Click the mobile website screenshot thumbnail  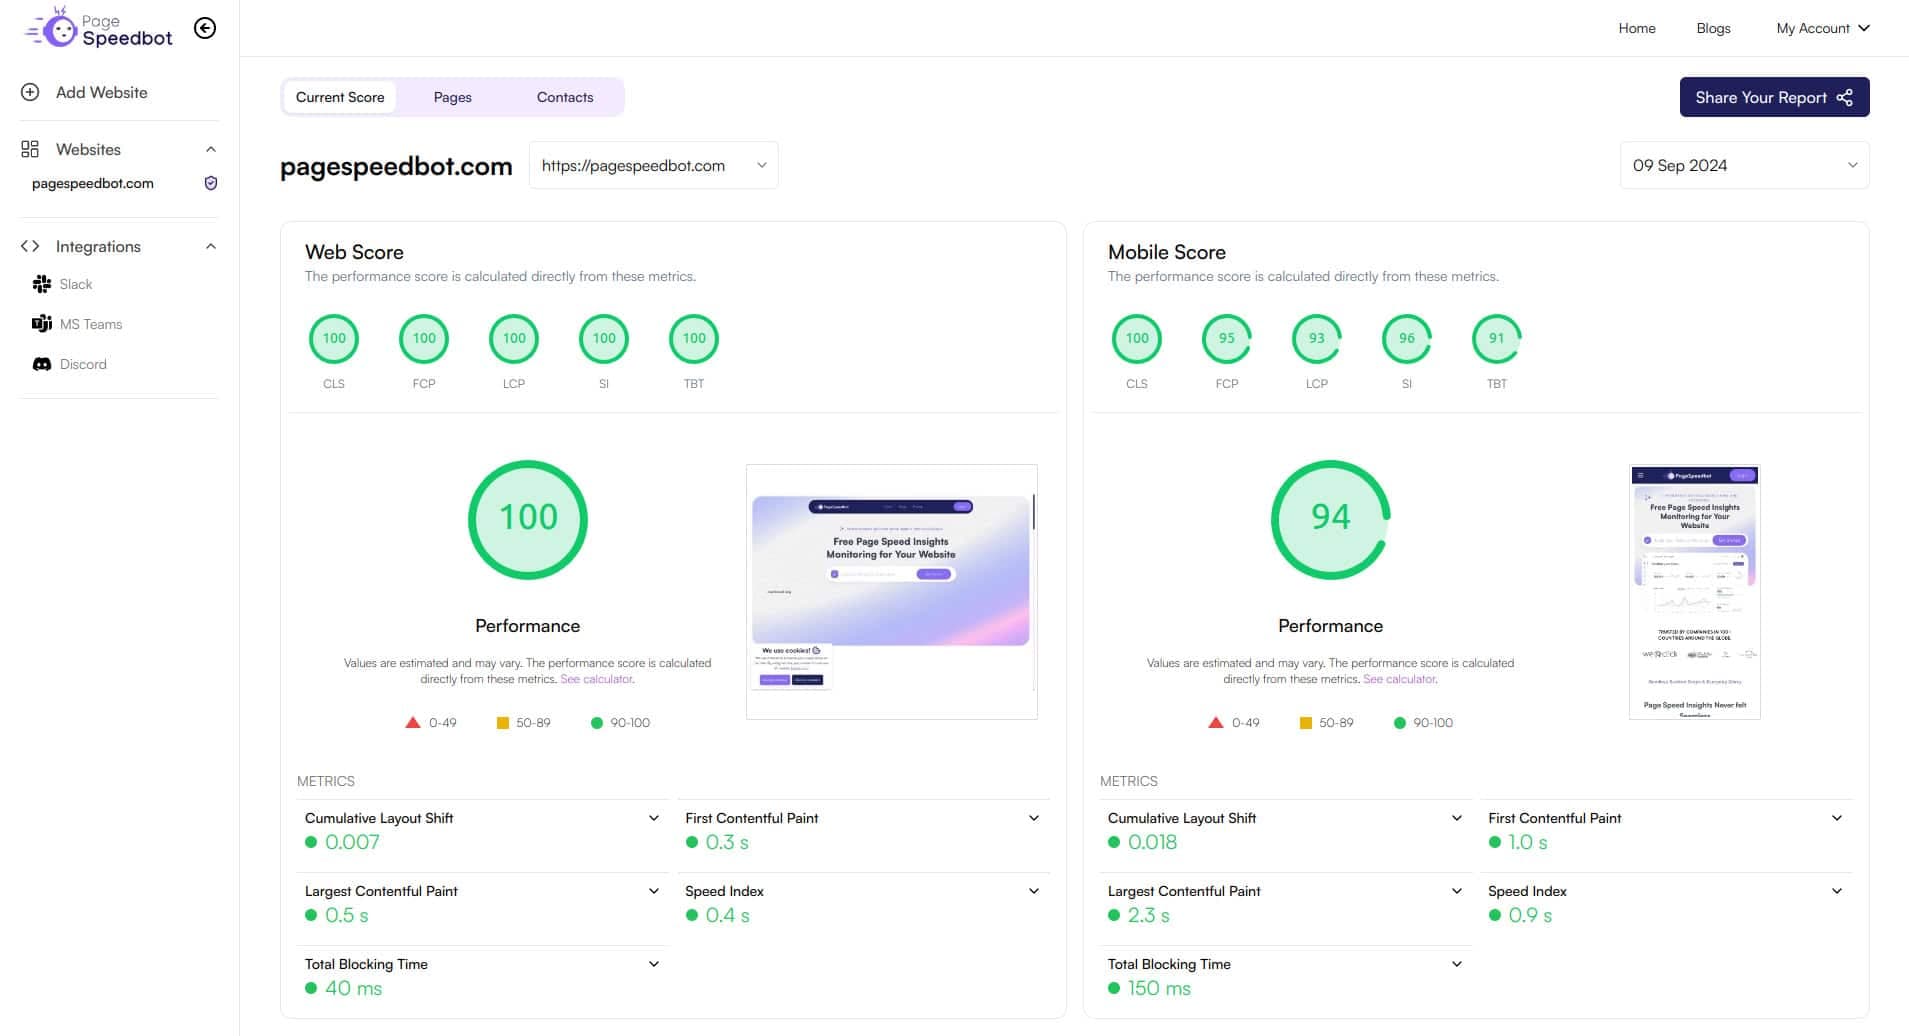tap(1695, 591)
